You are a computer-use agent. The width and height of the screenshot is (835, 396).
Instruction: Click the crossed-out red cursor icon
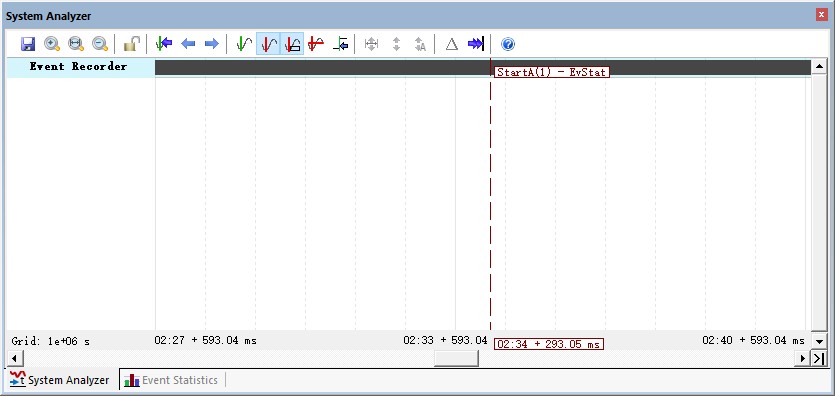(x=316, y=44)
